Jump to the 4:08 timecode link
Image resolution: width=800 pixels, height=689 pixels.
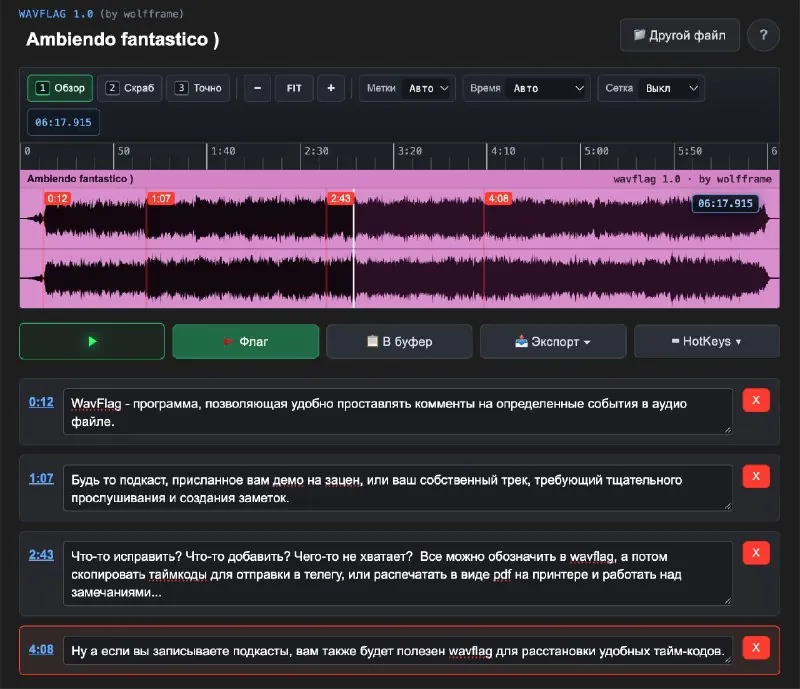pos(41,649)
